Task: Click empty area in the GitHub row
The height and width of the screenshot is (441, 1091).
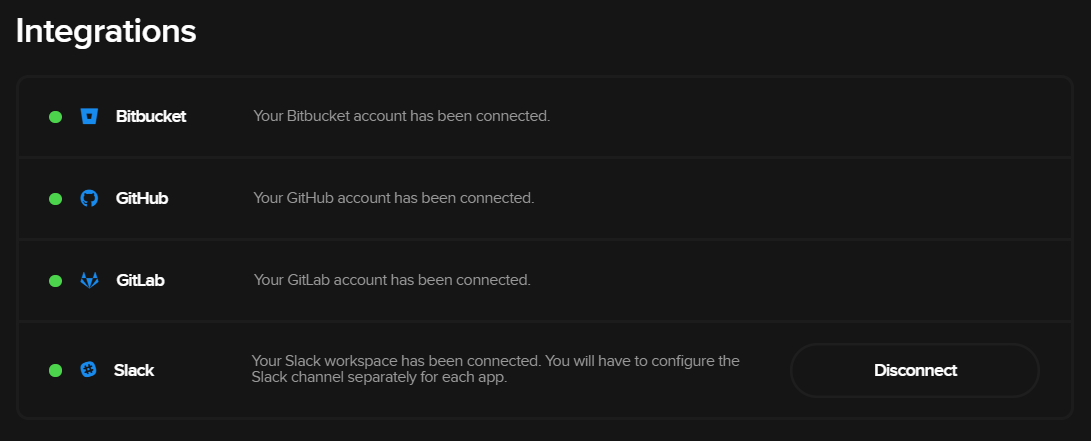Action: (x=800, y=199)
